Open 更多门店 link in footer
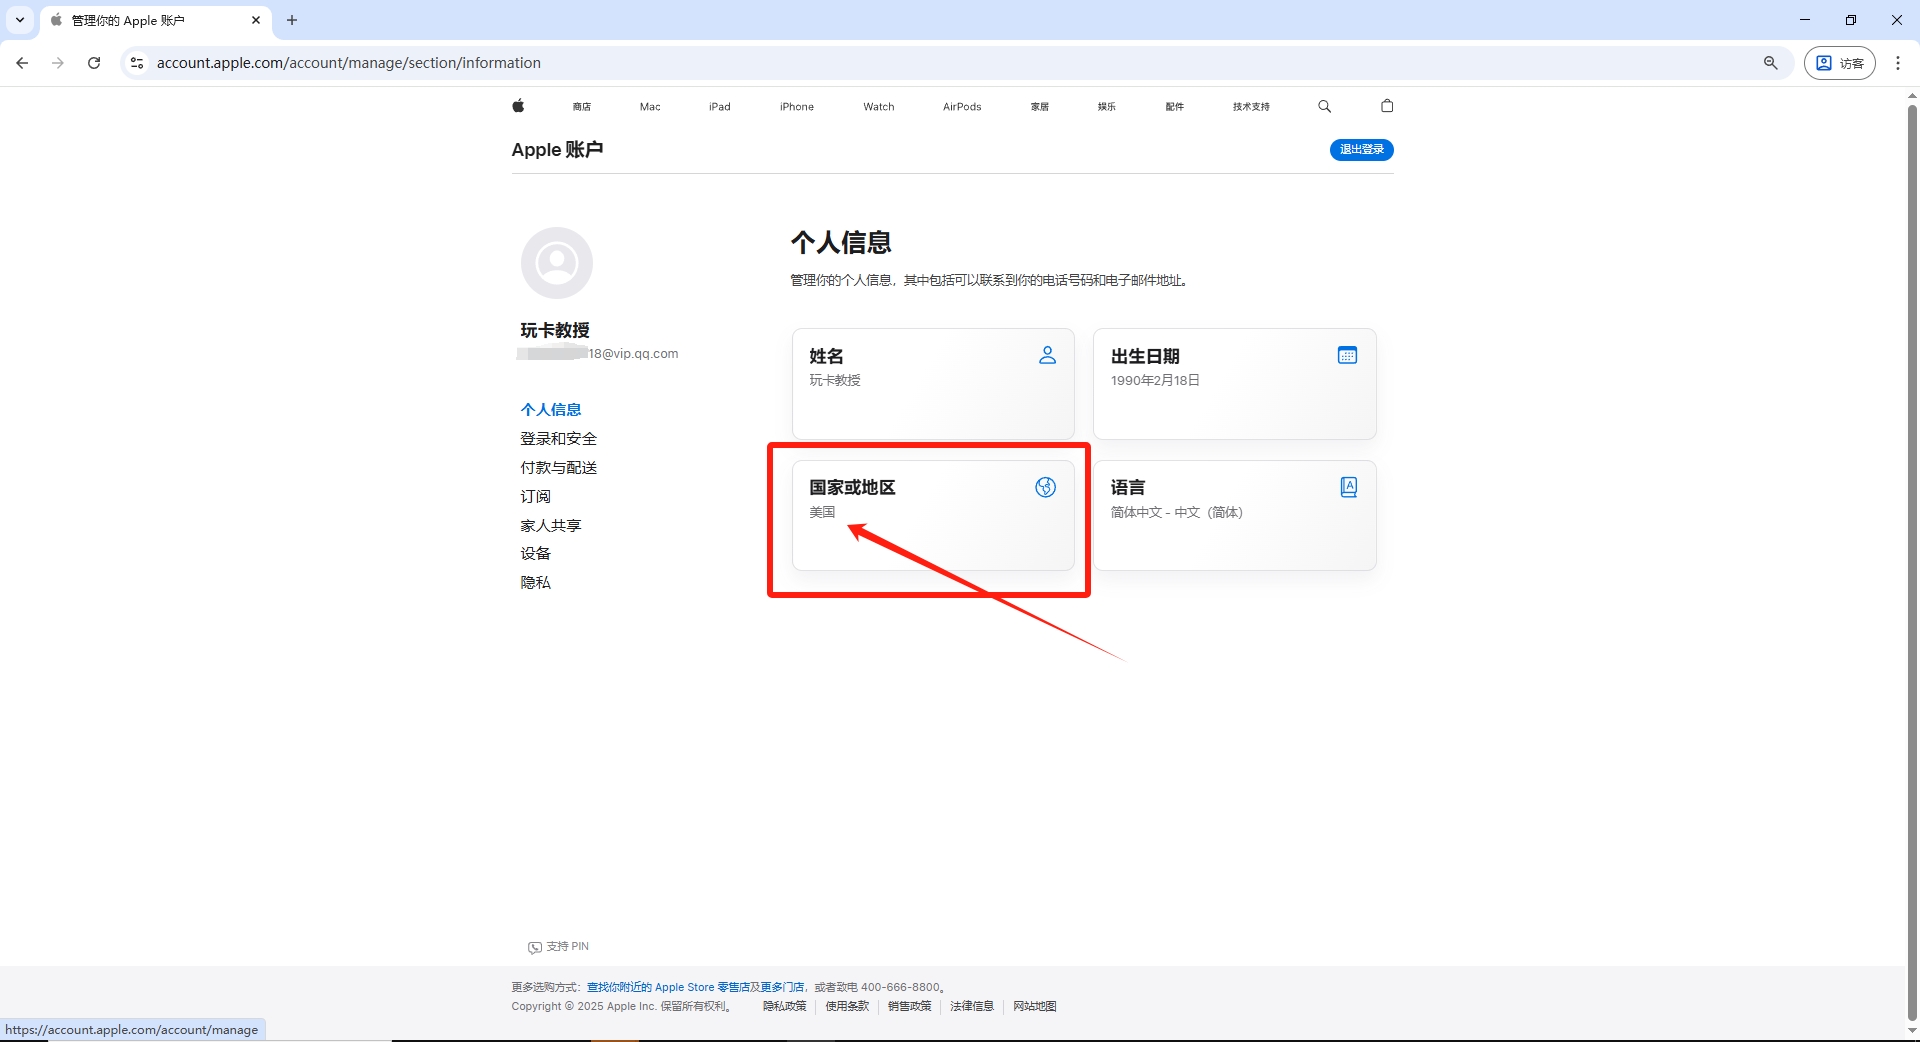 [782, 987]
